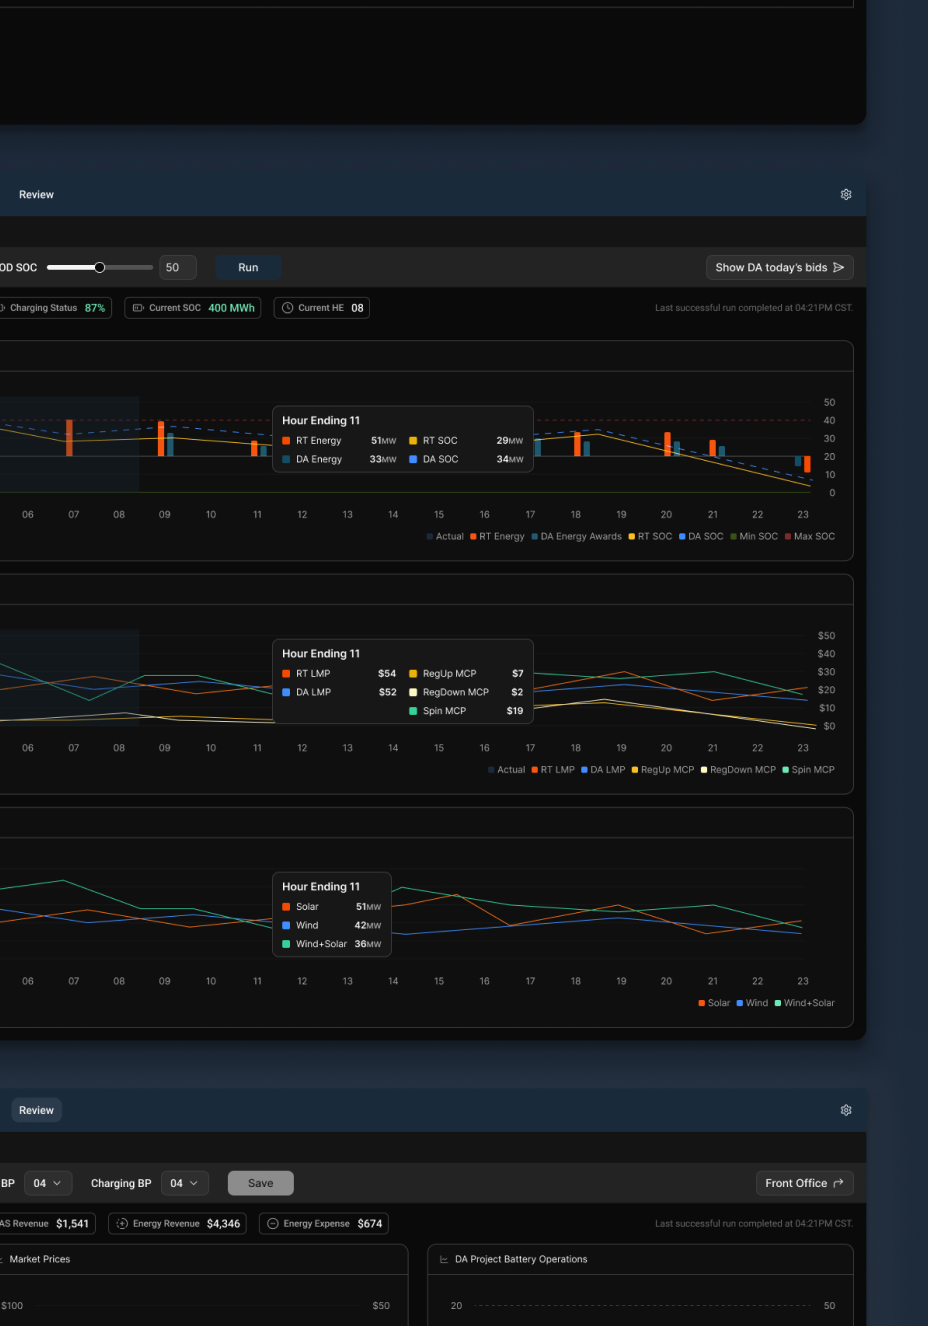Toggle RT Energy series in legend
The image size is (928, 1326).
pyautogui.click(x=497, y=537)
